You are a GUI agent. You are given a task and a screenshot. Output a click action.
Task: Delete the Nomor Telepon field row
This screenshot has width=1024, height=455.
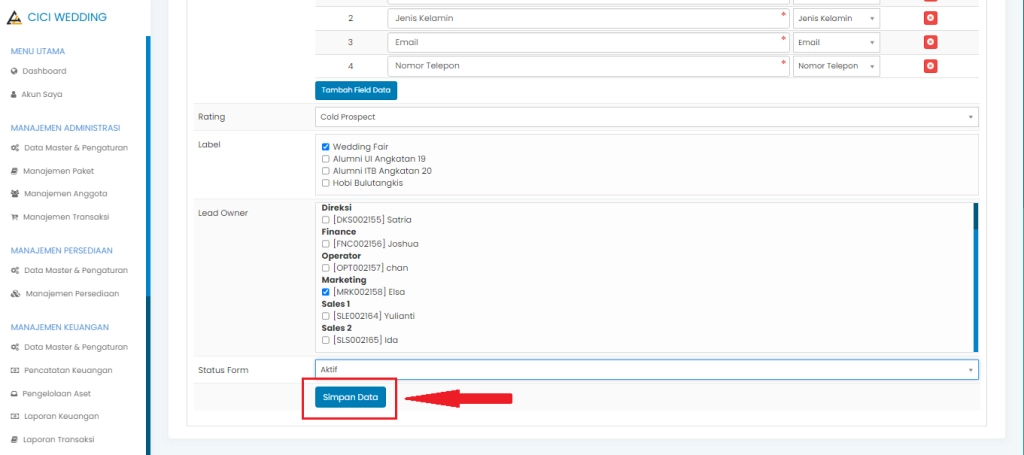coord(930,66)
